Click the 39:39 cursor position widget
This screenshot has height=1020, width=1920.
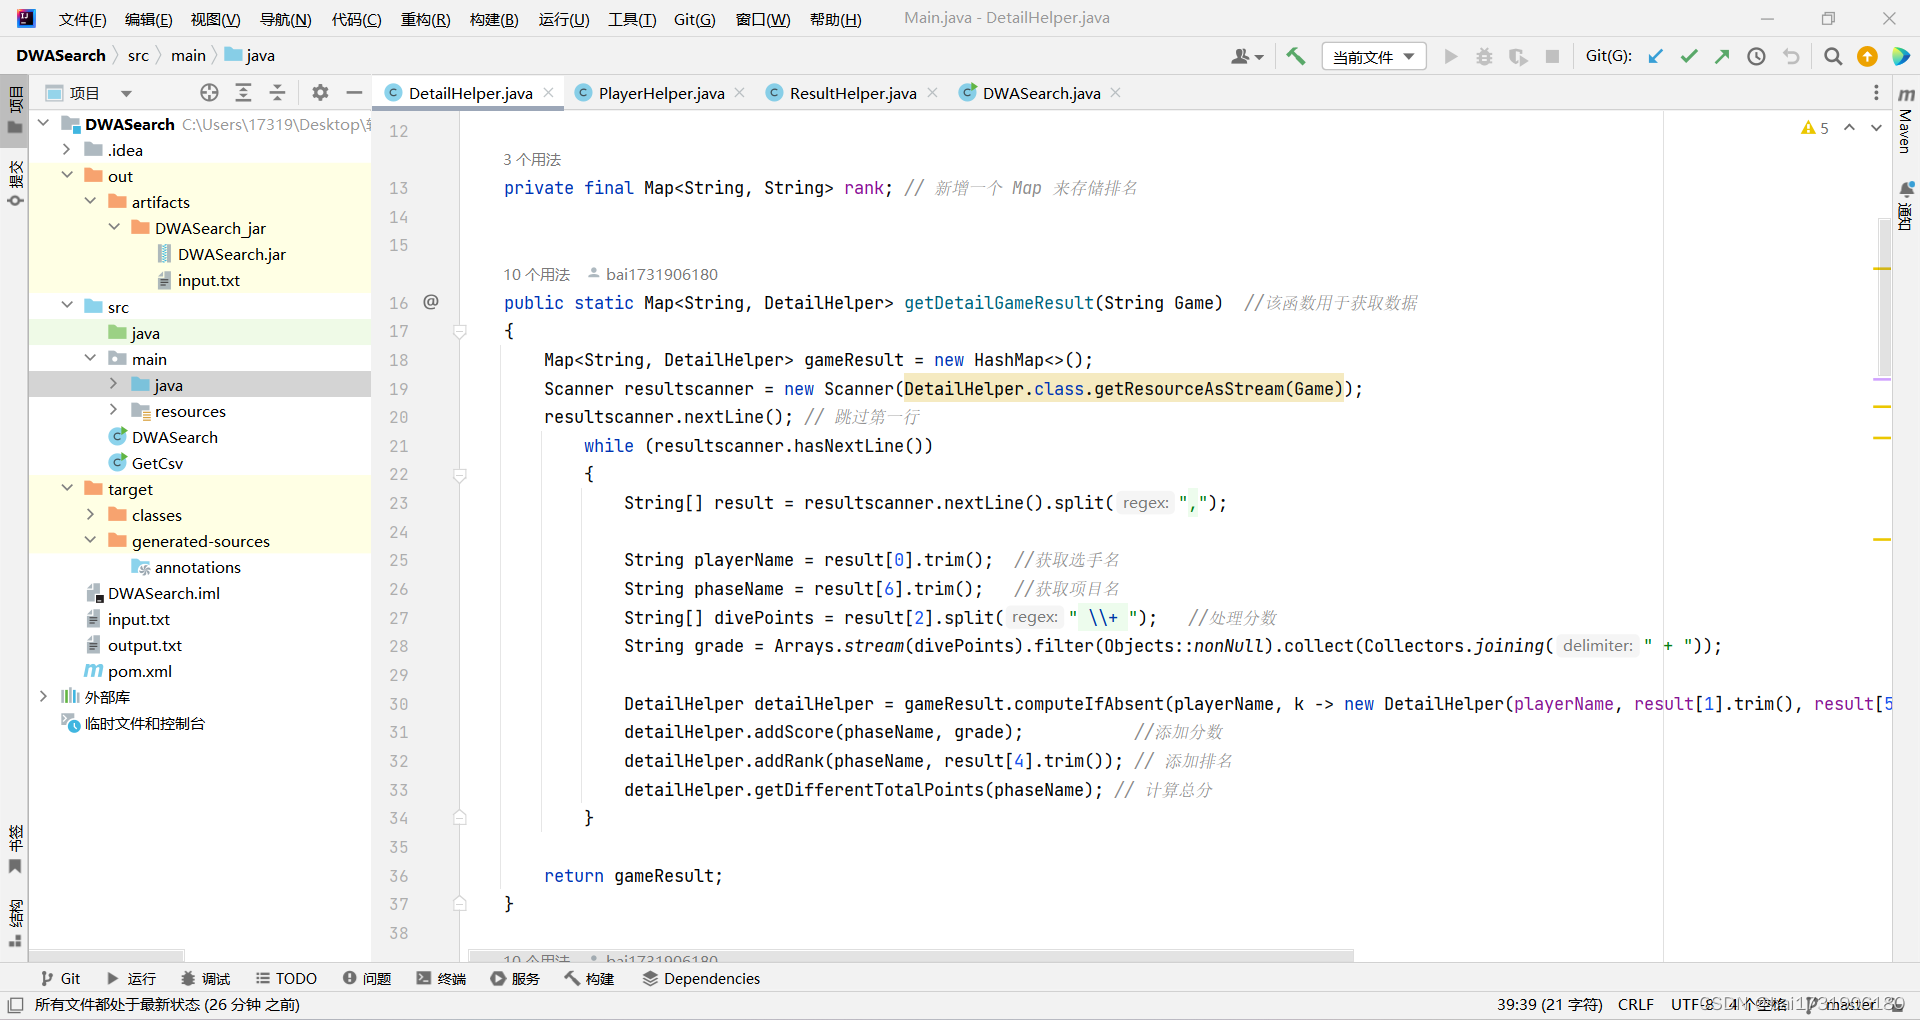(1549, 1004)
